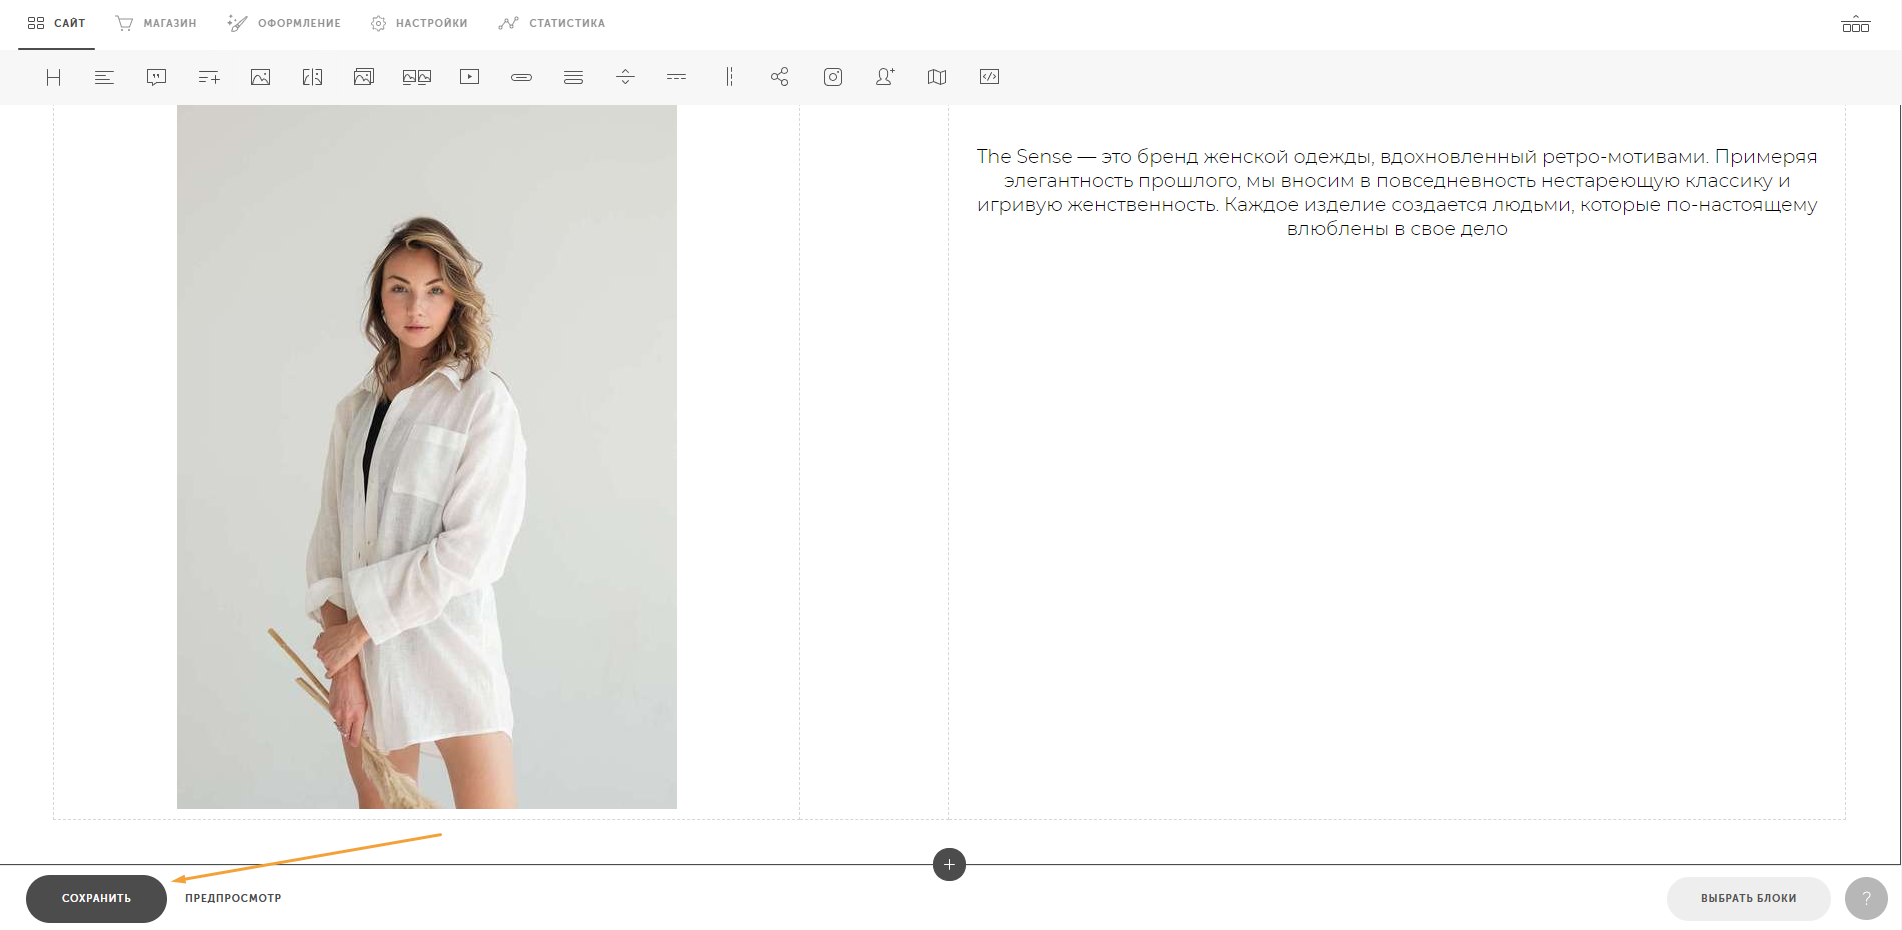Insert the form lines block

point(574,77)
